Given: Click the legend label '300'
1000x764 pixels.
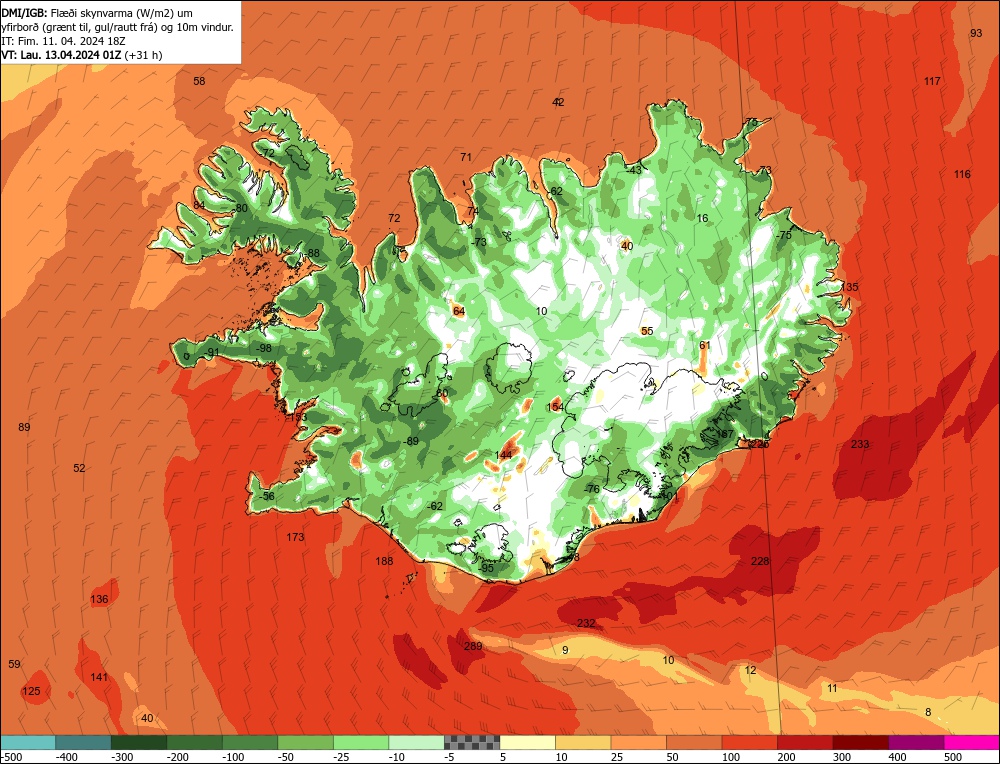Looking at the screenshot, I should 842,757.
